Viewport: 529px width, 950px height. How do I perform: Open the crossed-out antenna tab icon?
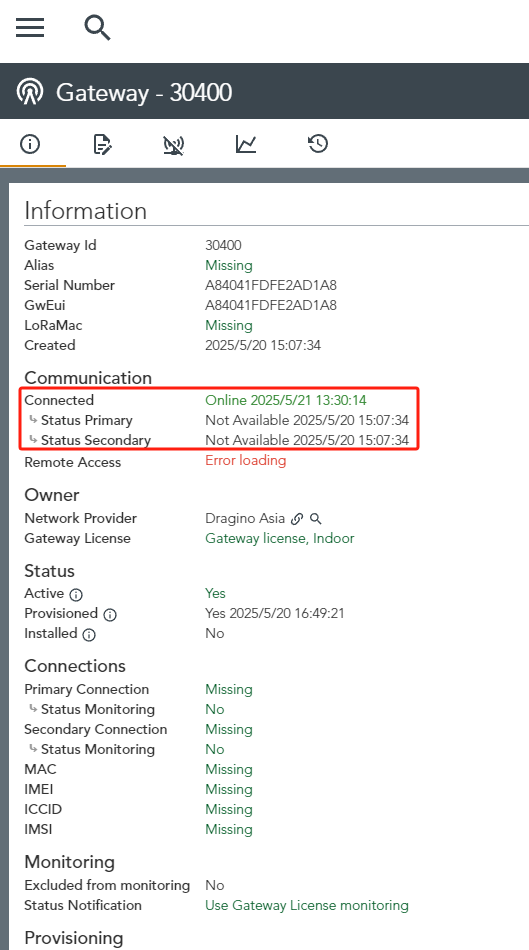click(174, 145)
